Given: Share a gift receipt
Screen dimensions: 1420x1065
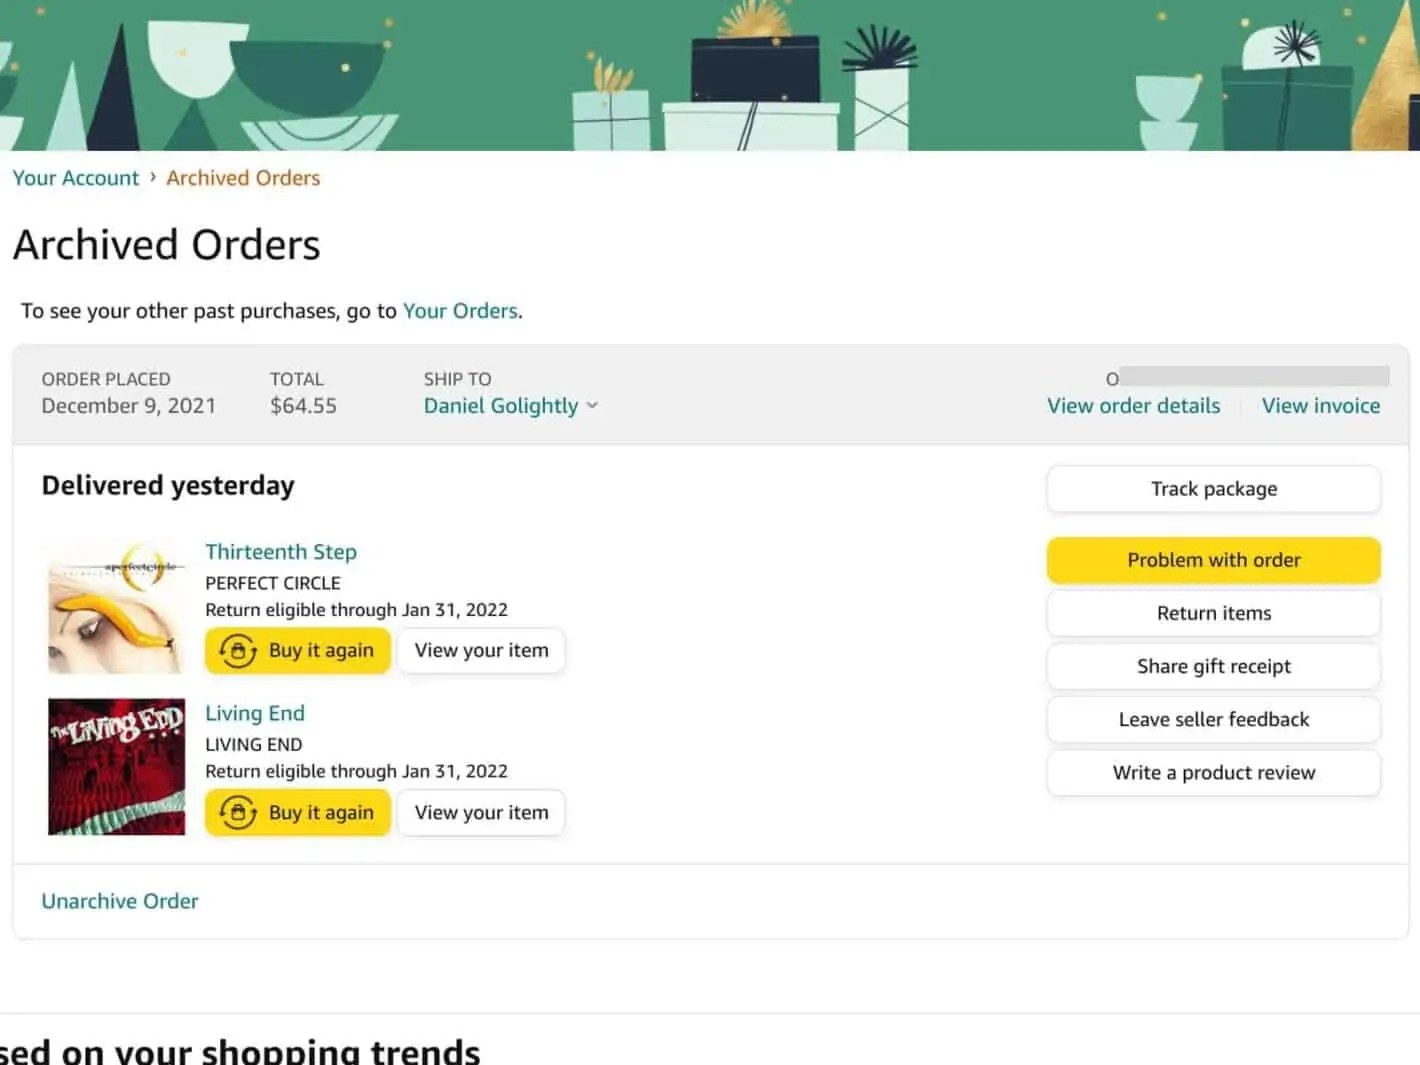Looking at the screenshot, I should tap(1212, 666).
